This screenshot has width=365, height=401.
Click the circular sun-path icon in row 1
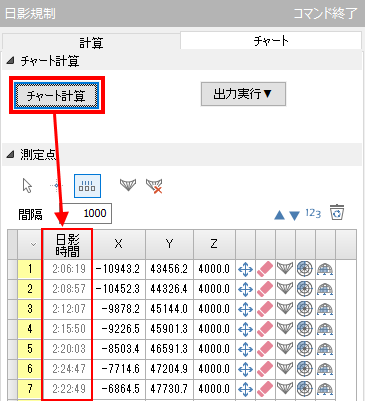[x=305, y=269]
